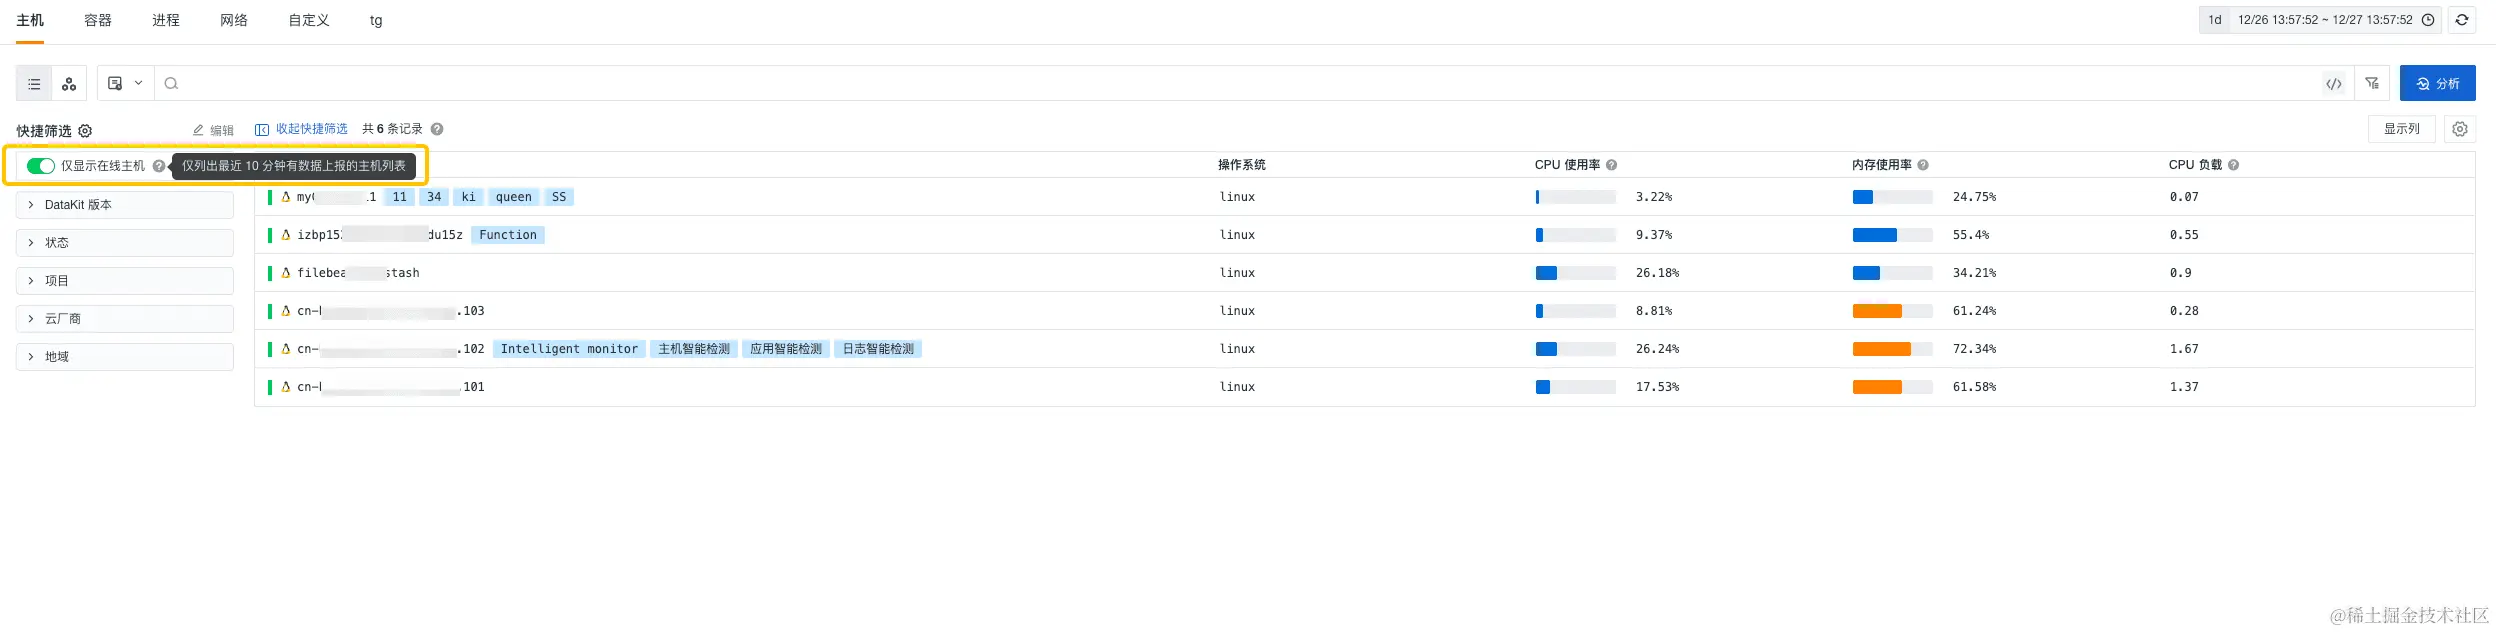The height and width of the screenshot is (632, 2496).
Task: Click the time range 12/26 13:57:52 ~ 12/27
Action: [x=2325, y=20]
